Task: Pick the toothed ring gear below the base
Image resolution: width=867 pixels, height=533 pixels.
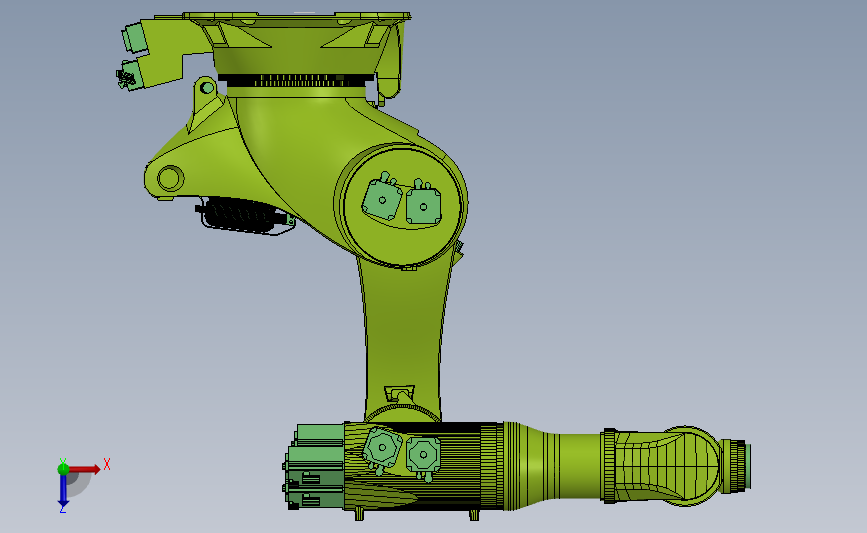Action: pyautogui.click(x=296, y=81)
